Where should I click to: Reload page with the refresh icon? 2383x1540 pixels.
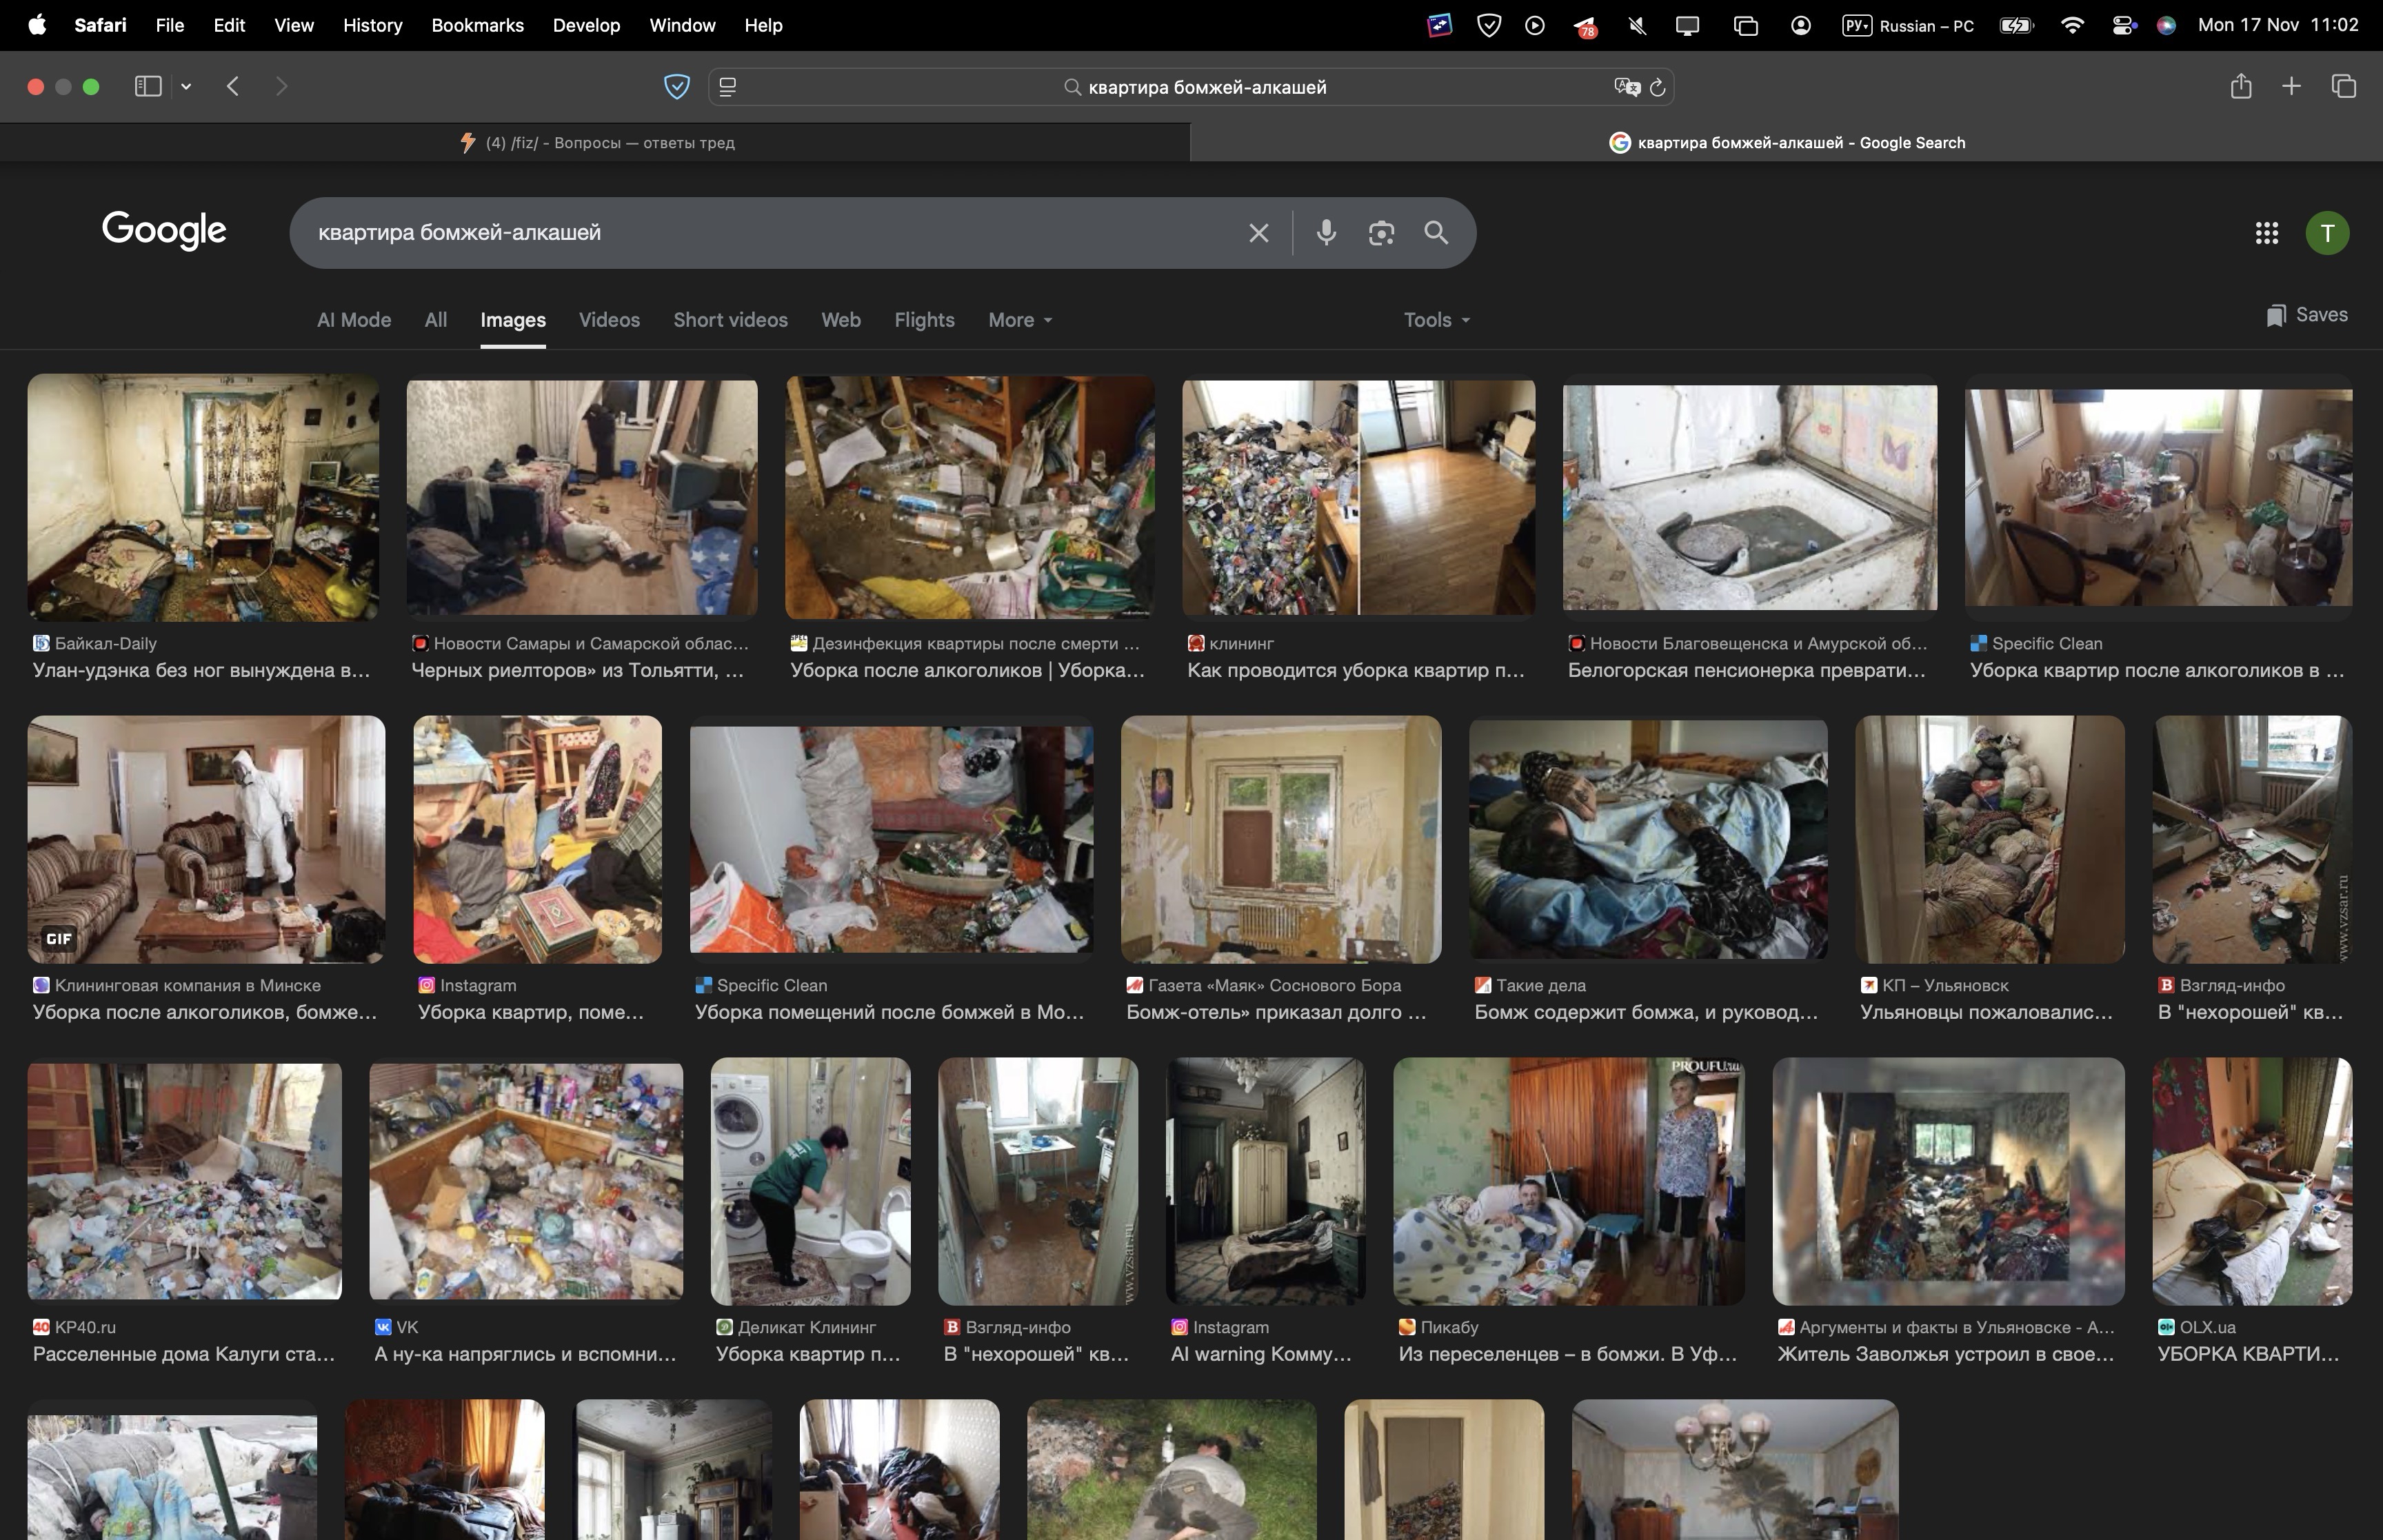(1657, 88)
